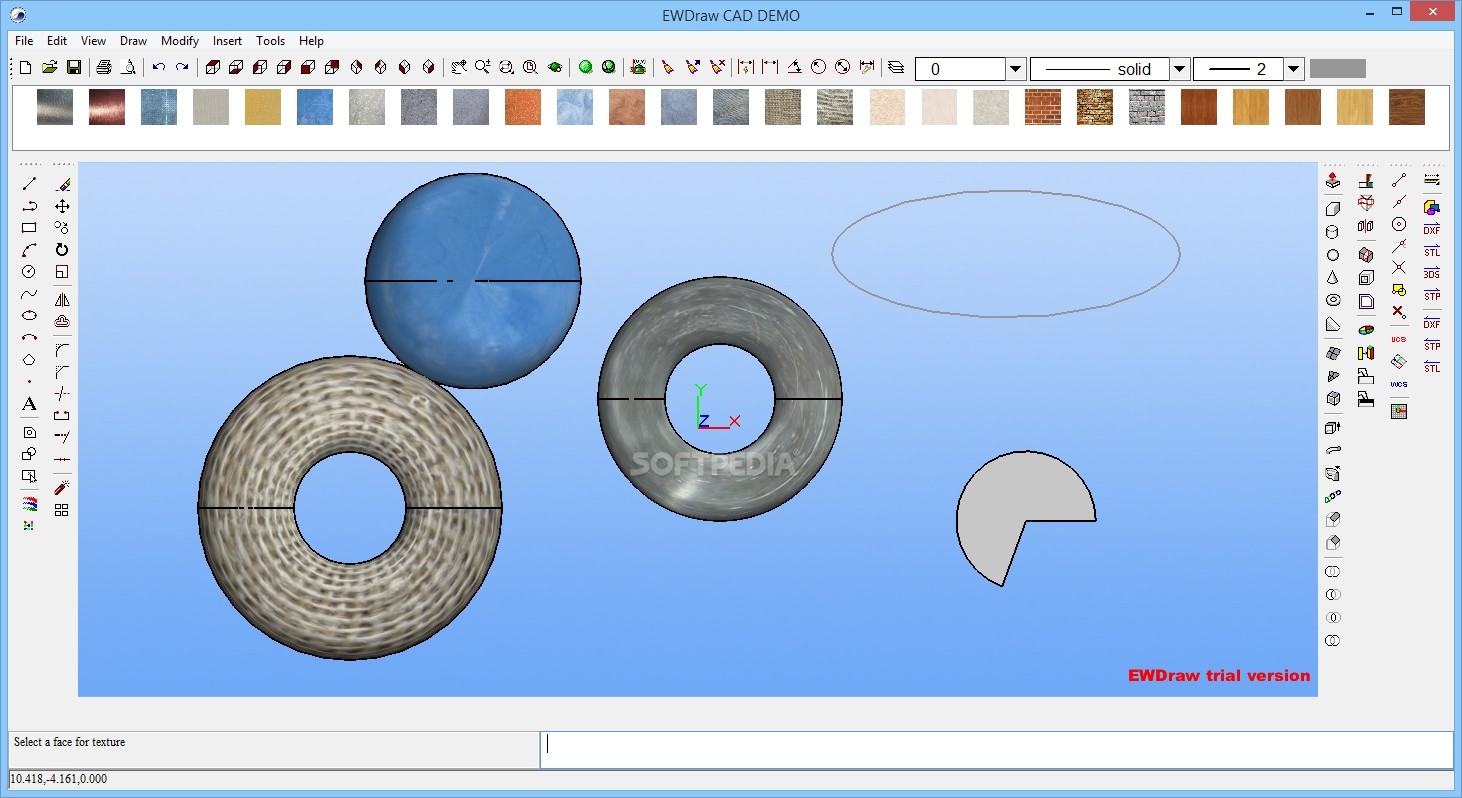
Task: Open the File menu
Action: coord(24,41)
